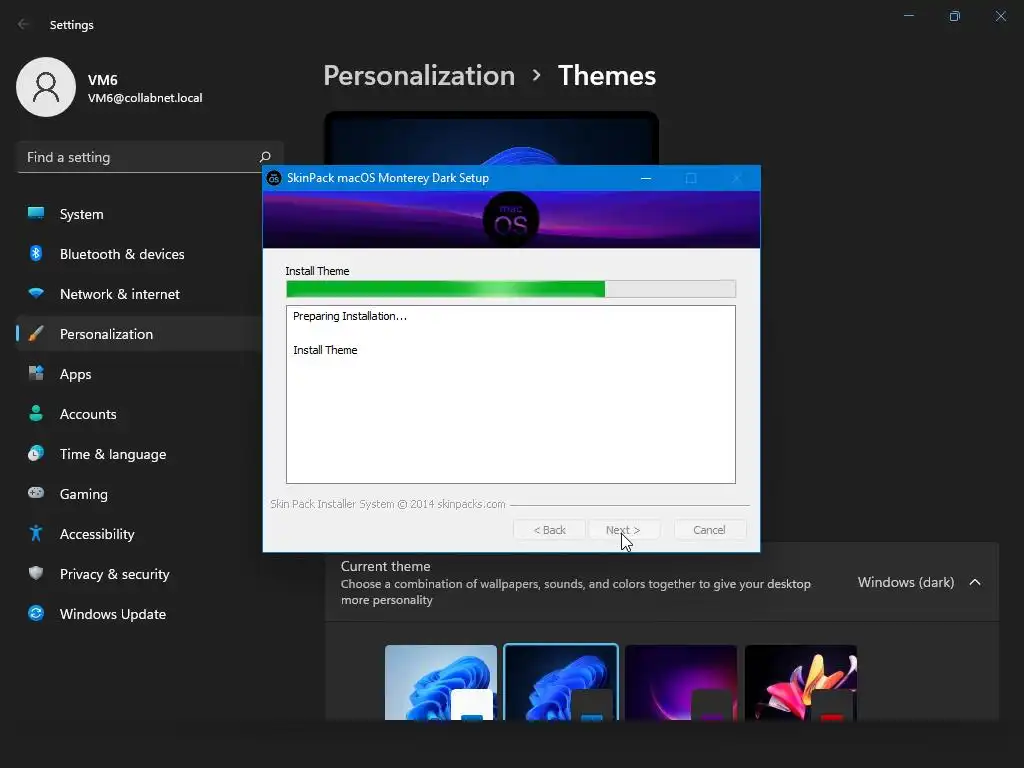
Task: Click the Back button in installer
Action: 549,530
